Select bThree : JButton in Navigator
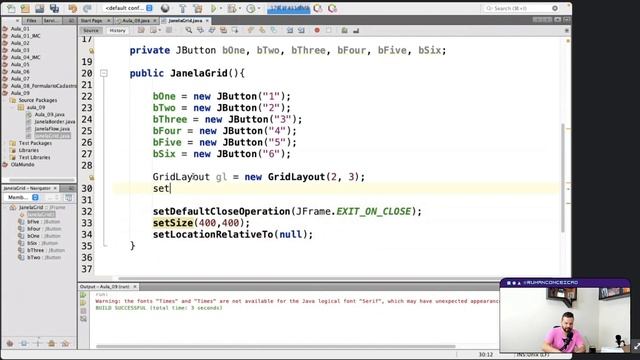640x360 pixels. point(46,250)
